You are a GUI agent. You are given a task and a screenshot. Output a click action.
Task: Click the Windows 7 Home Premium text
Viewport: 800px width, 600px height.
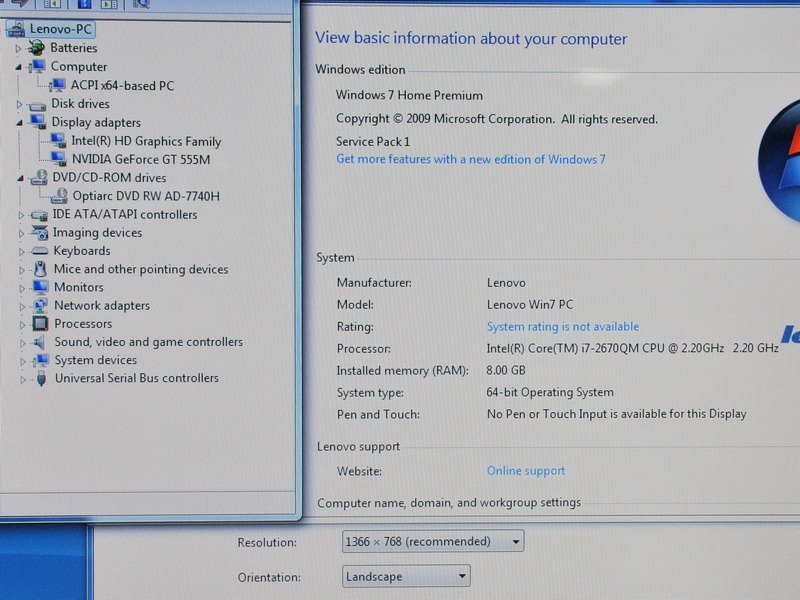click(x=409, y=95)
